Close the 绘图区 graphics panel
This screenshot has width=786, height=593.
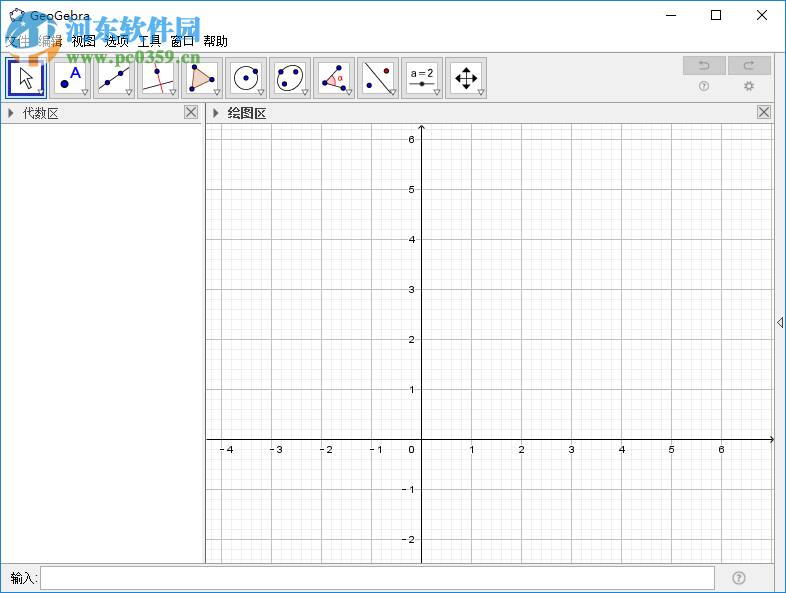coord(764,112)
